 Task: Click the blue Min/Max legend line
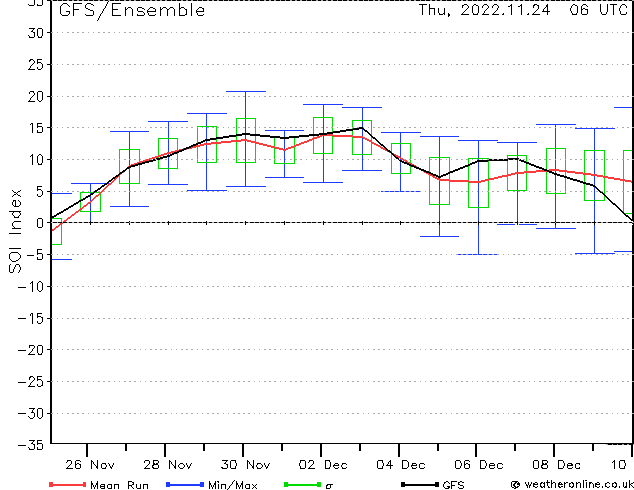(185, 484)
